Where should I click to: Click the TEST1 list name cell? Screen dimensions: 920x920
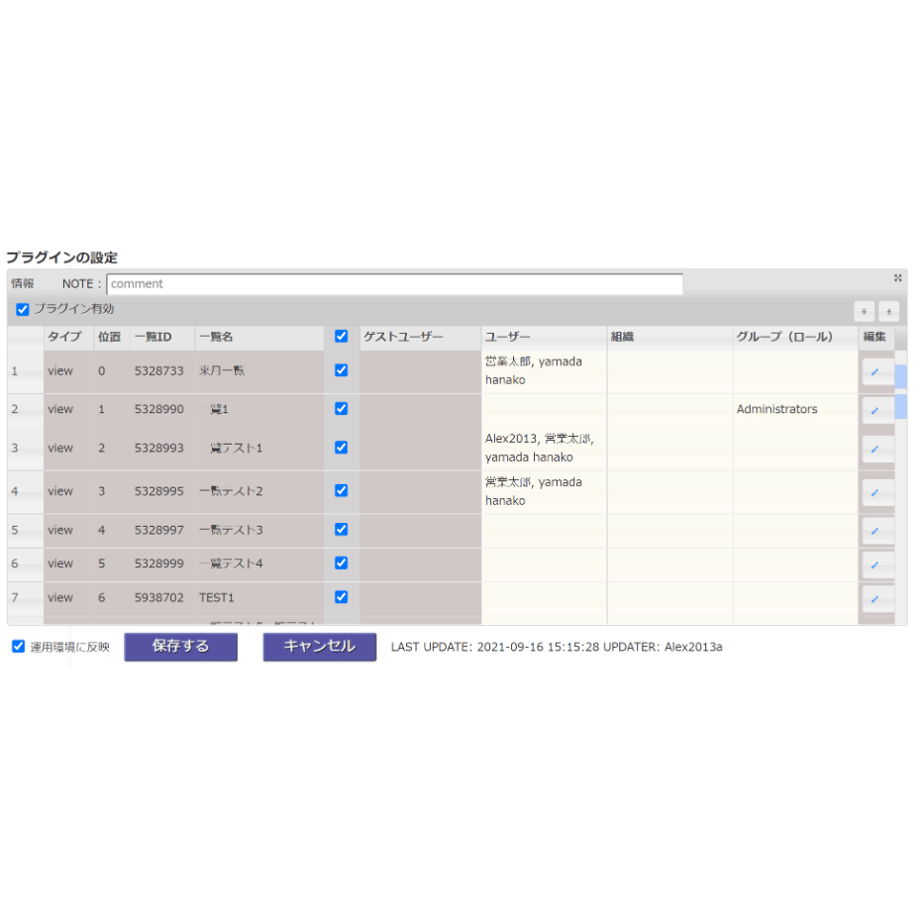point(259,597)
